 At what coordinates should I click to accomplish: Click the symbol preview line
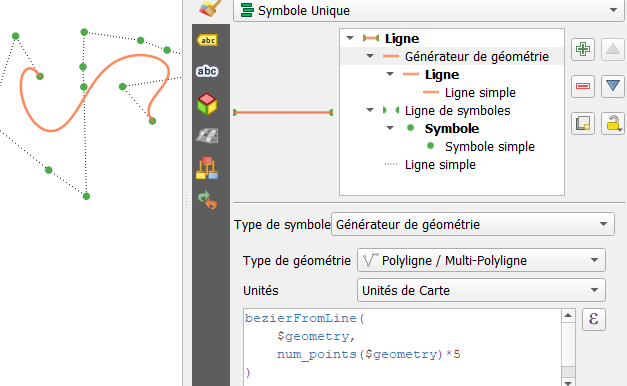click(x=283, y=112)
